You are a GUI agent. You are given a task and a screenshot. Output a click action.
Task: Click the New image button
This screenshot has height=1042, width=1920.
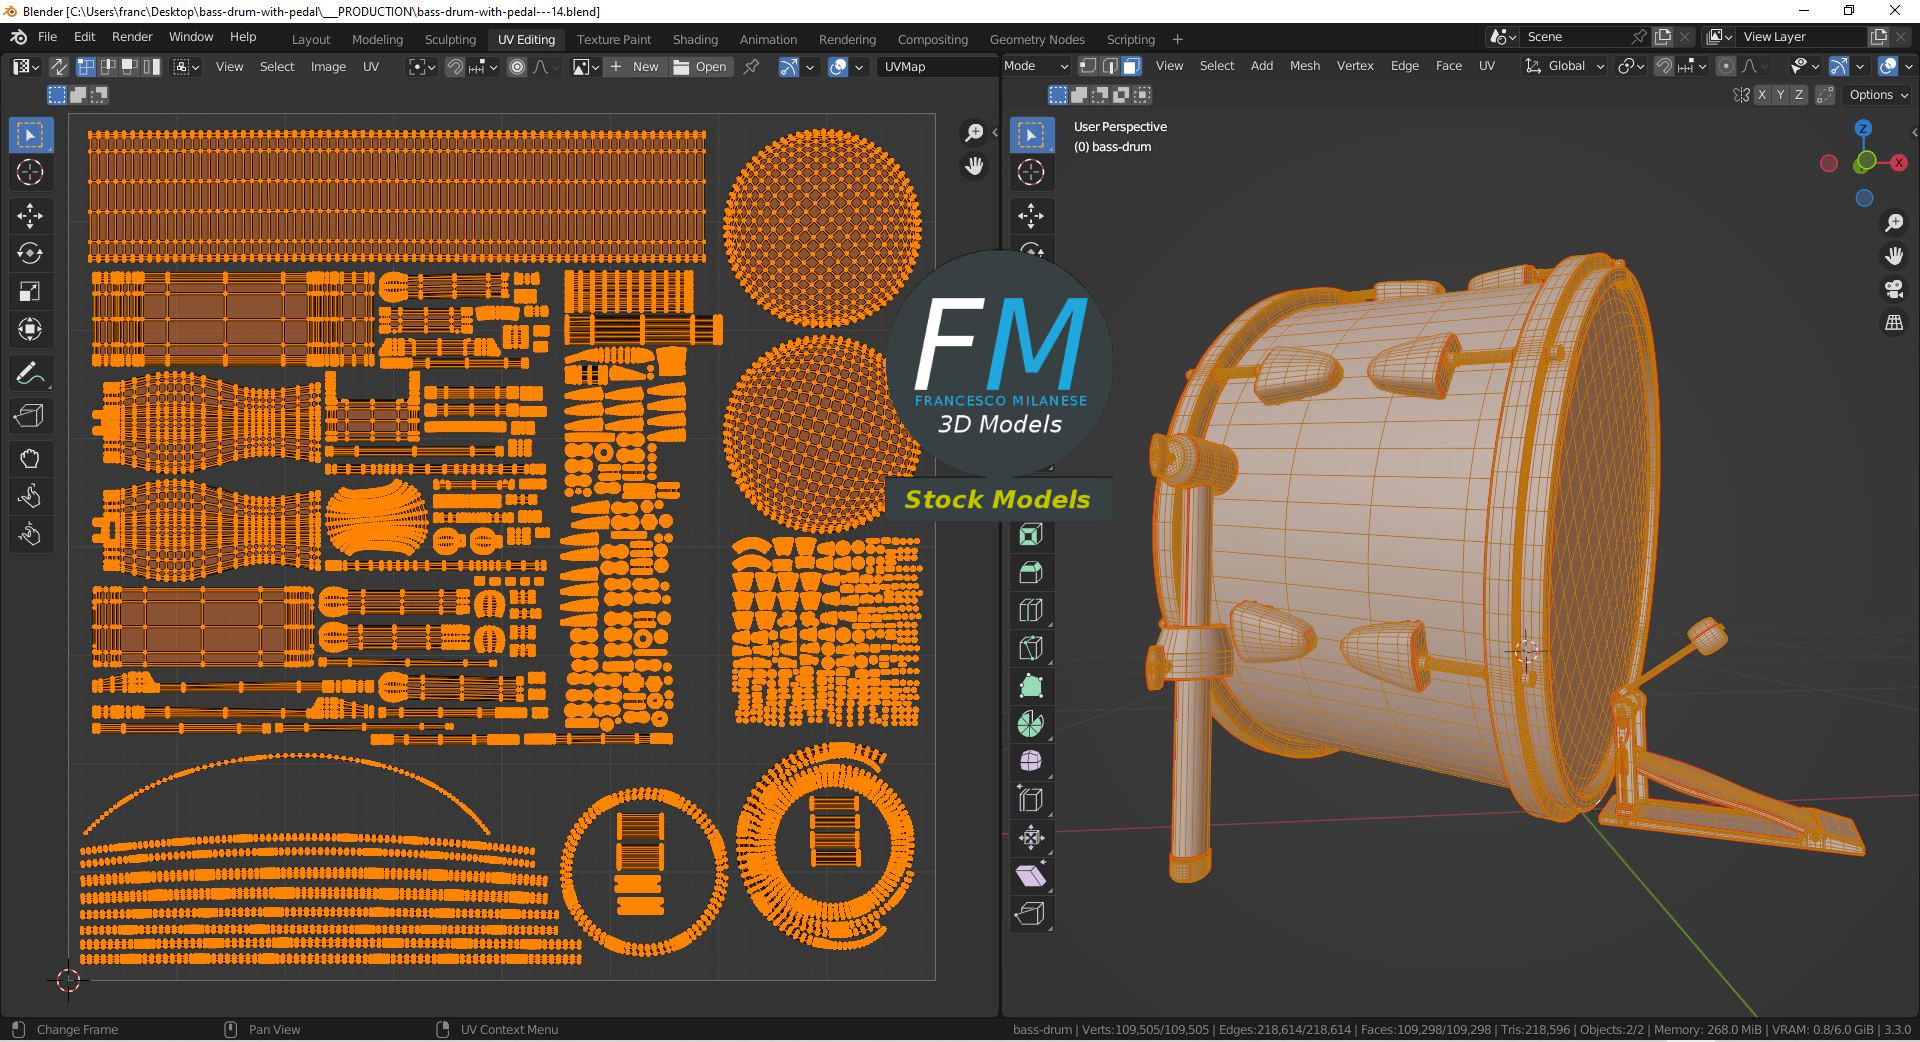click(x=635, y=67)
